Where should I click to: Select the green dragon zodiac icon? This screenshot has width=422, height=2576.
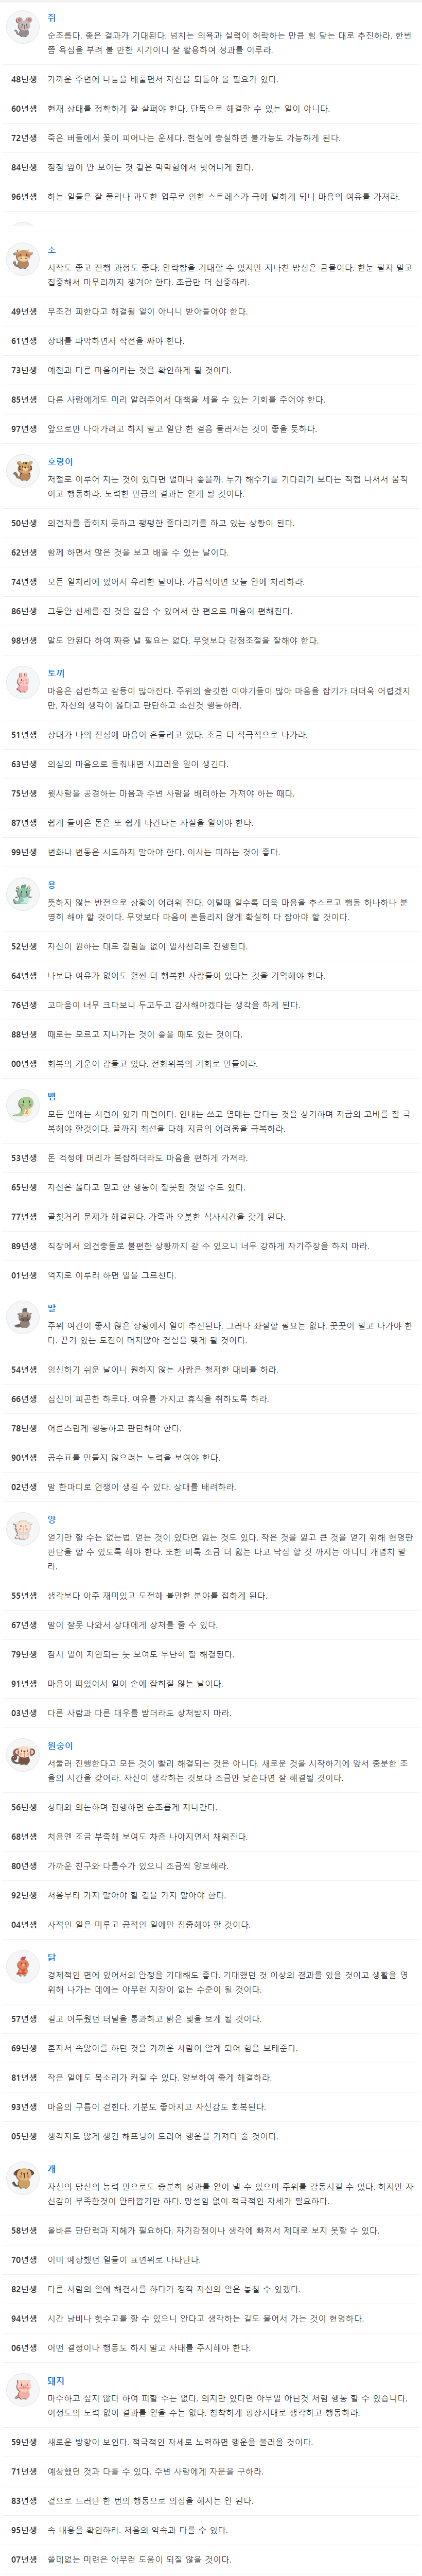pos(23,895)
